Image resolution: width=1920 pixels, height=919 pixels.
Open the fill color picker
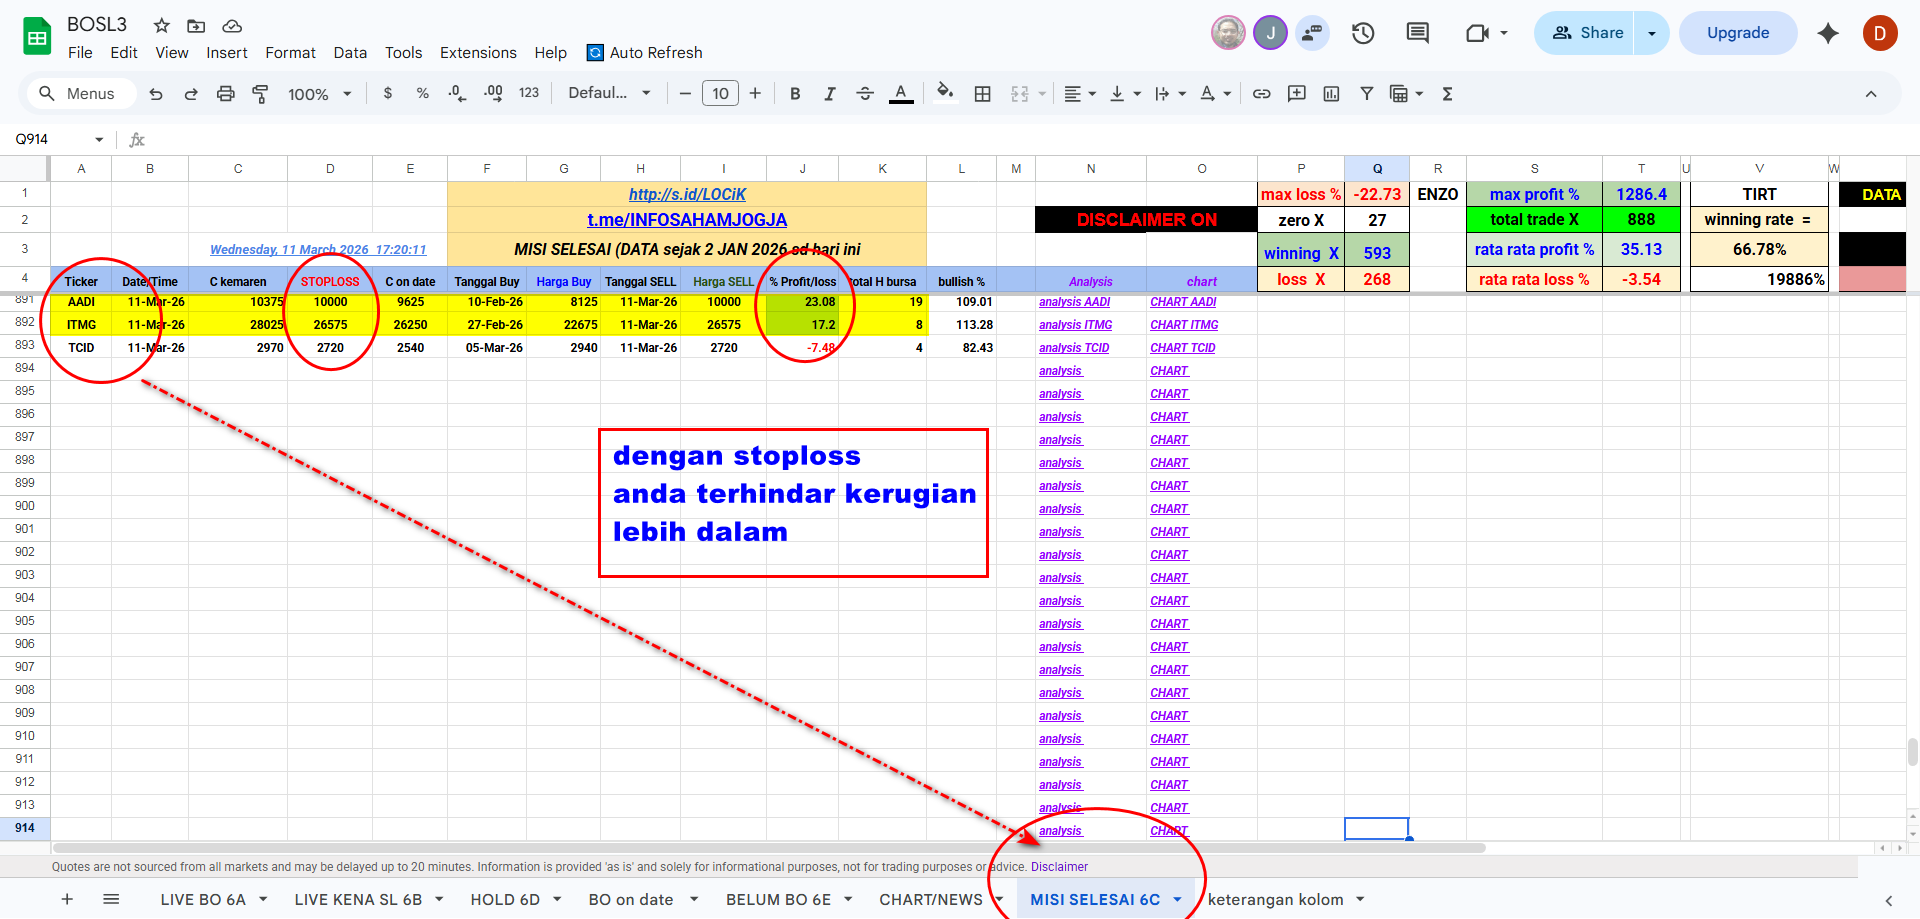click(x=944, y=93)
